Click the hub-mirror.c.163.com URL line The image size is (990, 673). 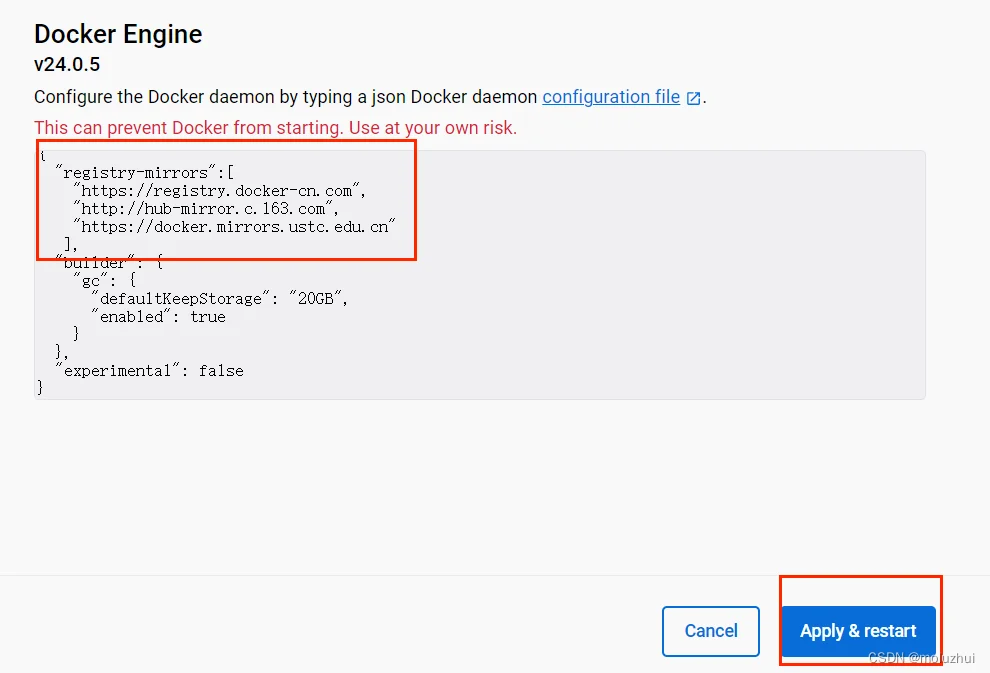[207, 208]
